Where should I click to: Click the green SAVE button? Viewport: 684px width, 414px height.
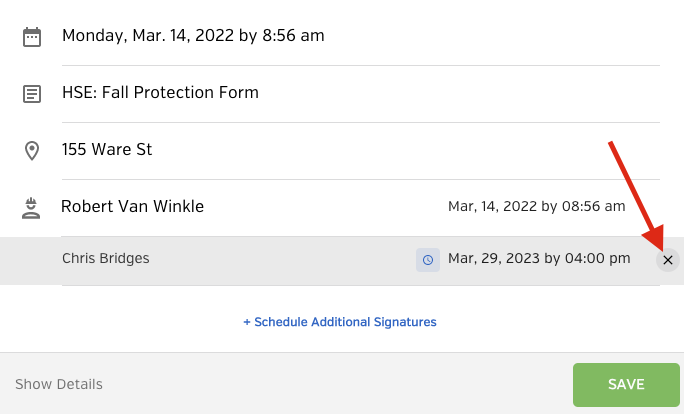tap(626, 385)
